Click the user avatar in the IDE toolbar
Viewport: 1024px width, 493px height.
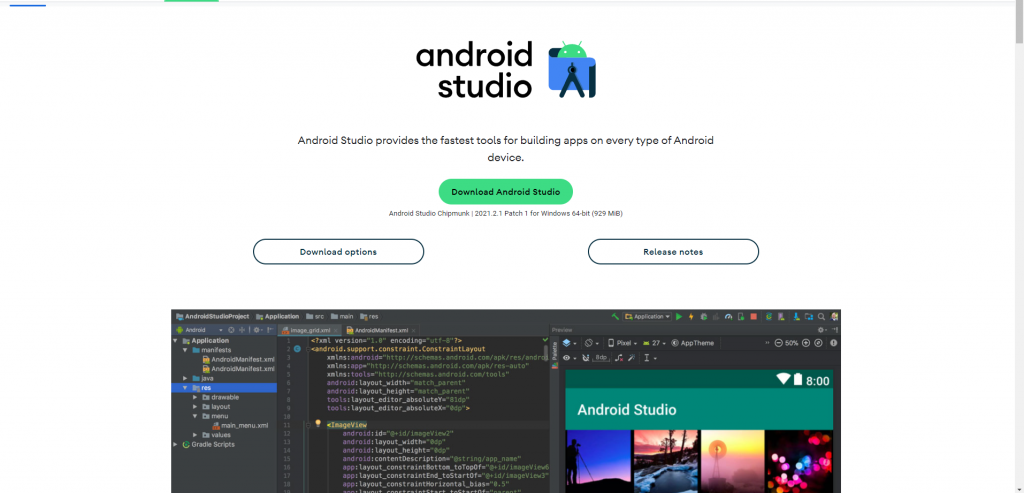(834, 317)
